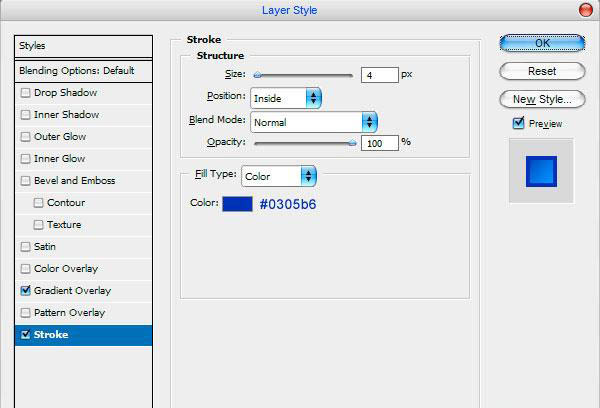Tick the Contour checkbox
This screenshot has width=600, height=408.
point(38,202)
